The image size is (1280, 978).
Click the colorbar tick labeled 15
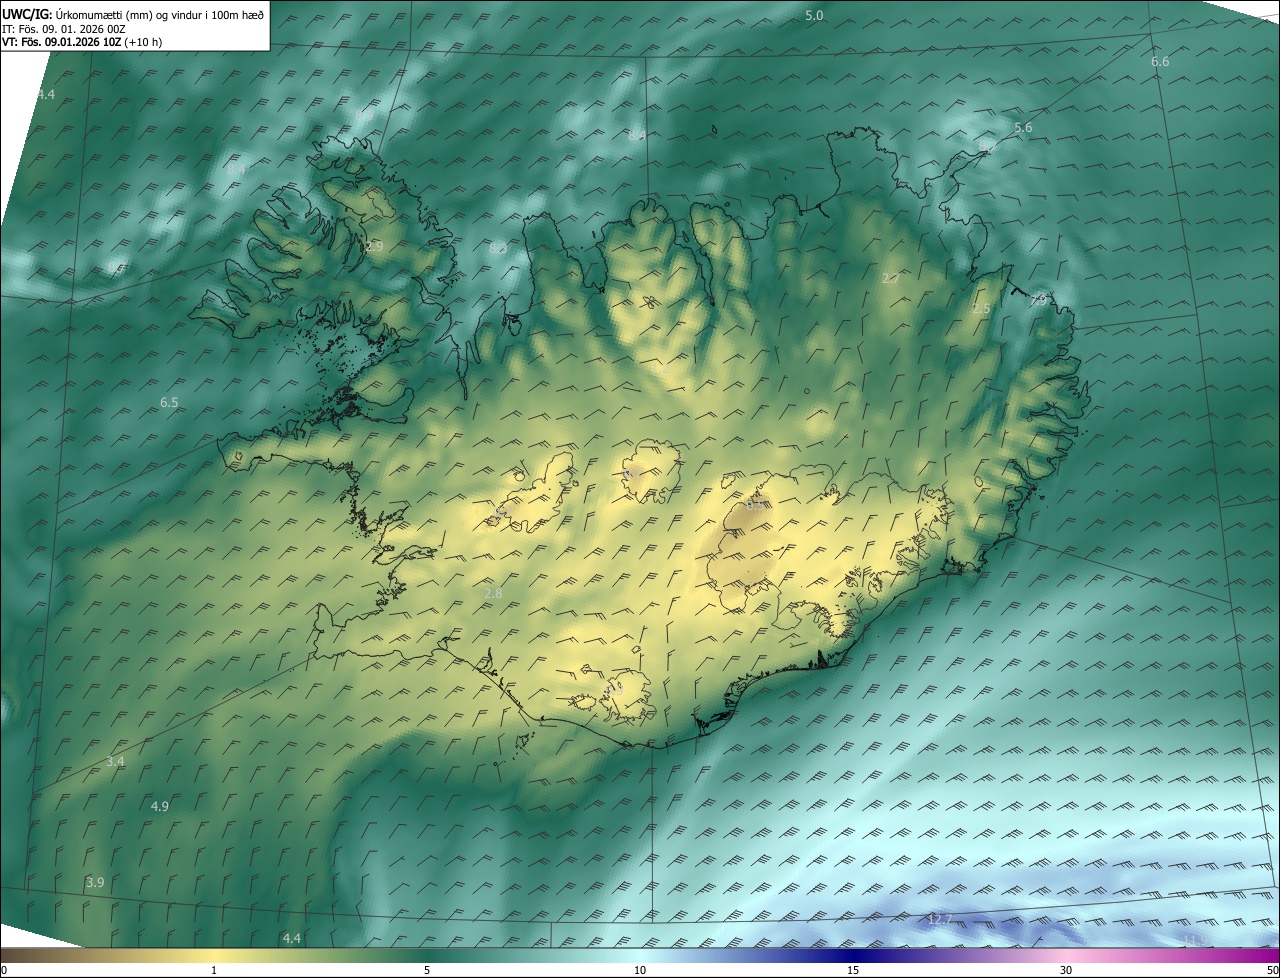pyautogui.click(x=853, y=970)
